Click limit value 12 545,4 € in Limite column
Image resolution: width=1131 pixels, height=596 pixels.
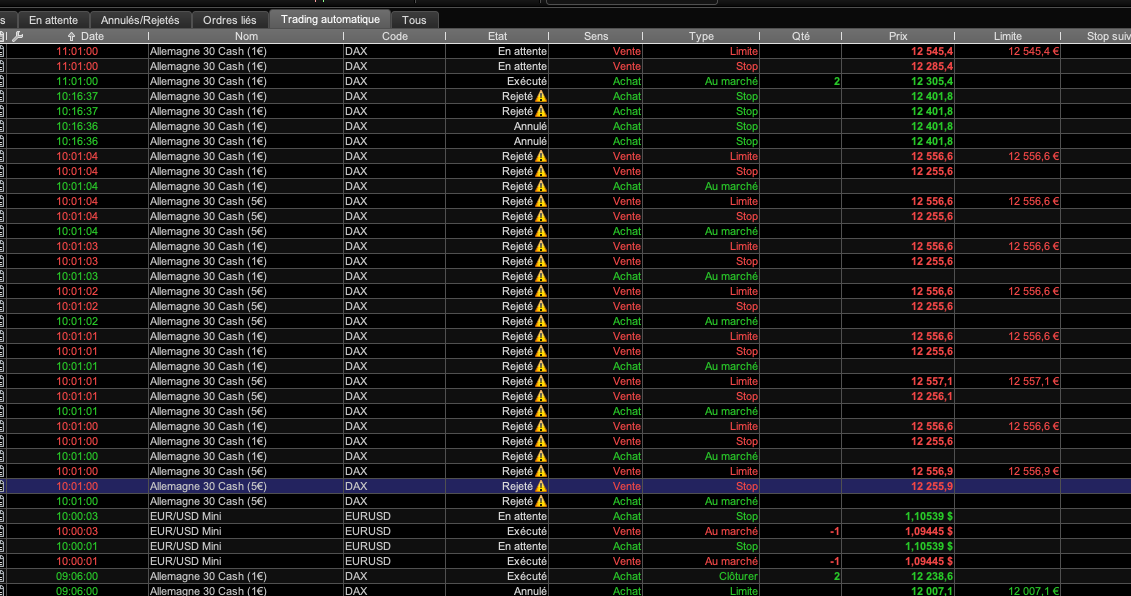click(x=1034, y=51)
